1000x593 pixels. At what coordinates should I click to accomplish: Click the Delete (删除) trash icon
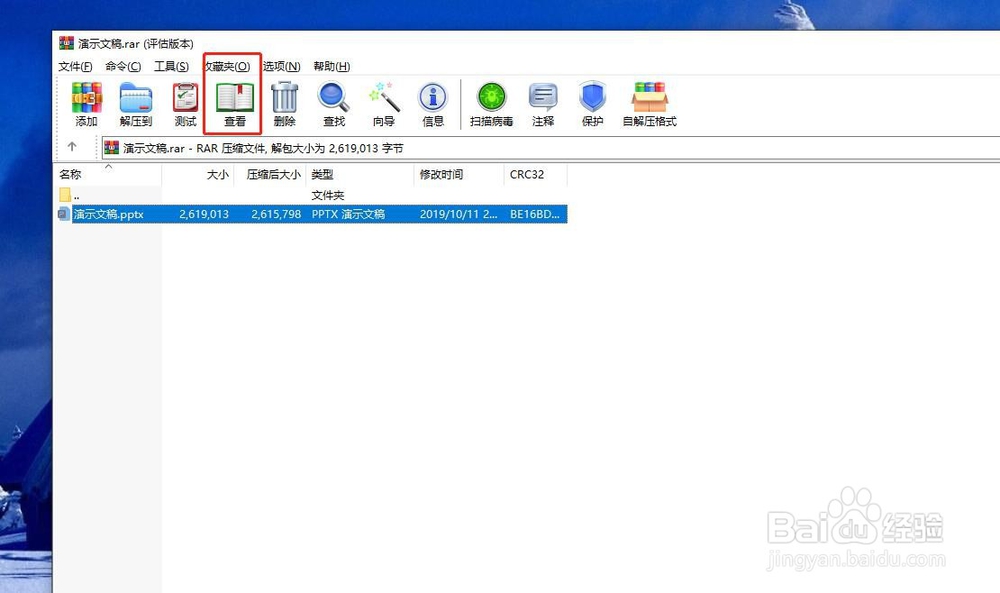284,104
